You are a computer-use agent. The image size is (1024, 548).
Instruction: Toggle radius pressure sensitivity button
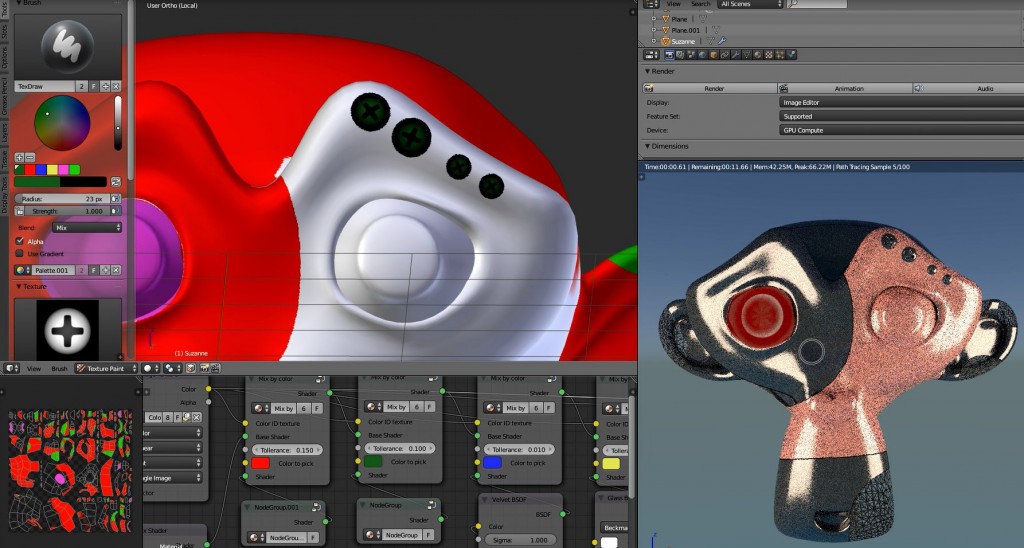tap(116, 199)
